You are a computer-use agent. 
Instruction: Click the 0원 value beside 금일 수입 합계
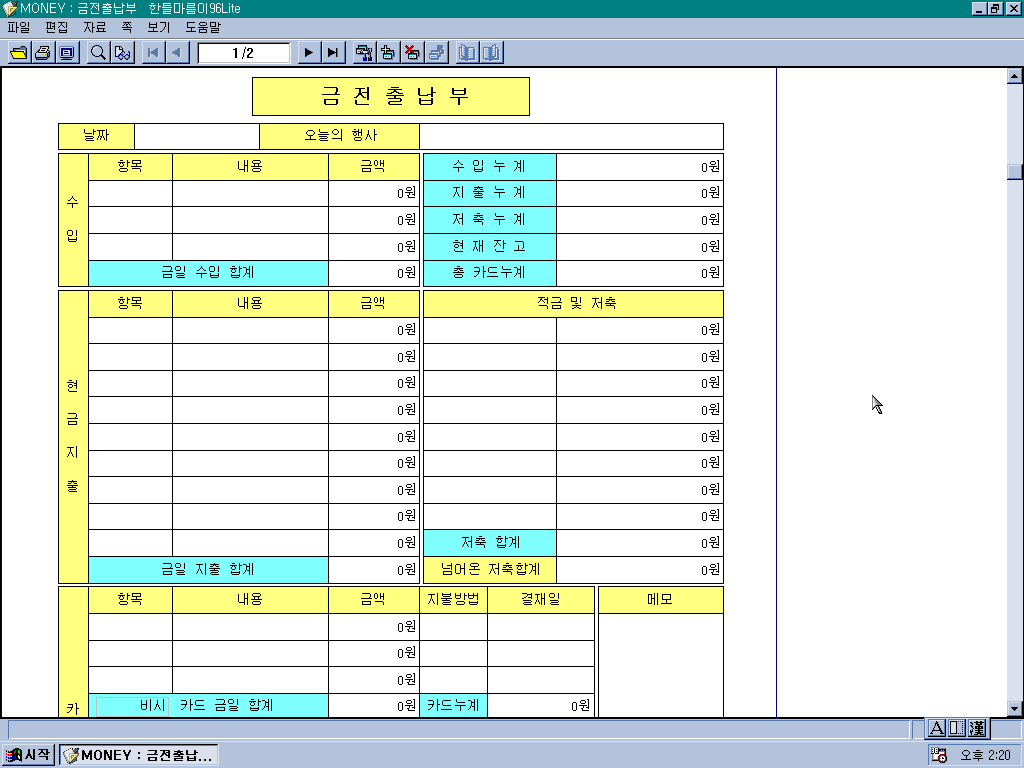(x=374, y=273)
